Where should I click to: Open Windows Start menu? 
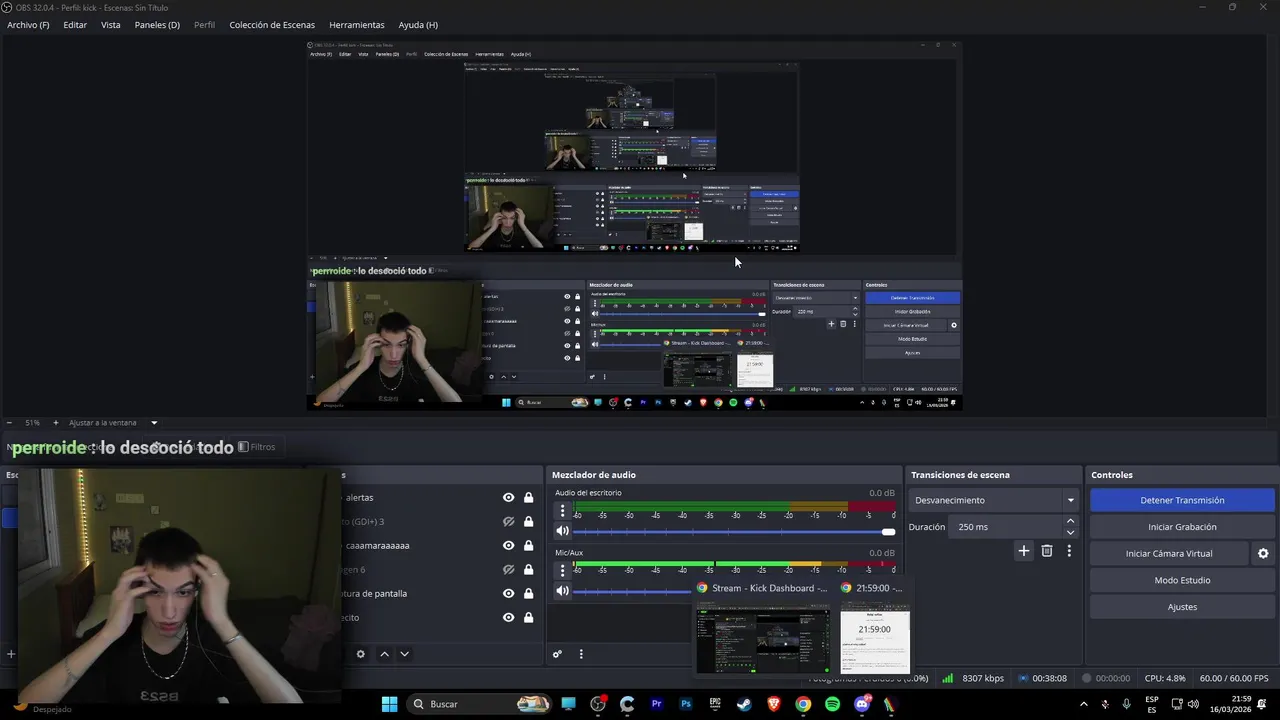pos(389,704)
